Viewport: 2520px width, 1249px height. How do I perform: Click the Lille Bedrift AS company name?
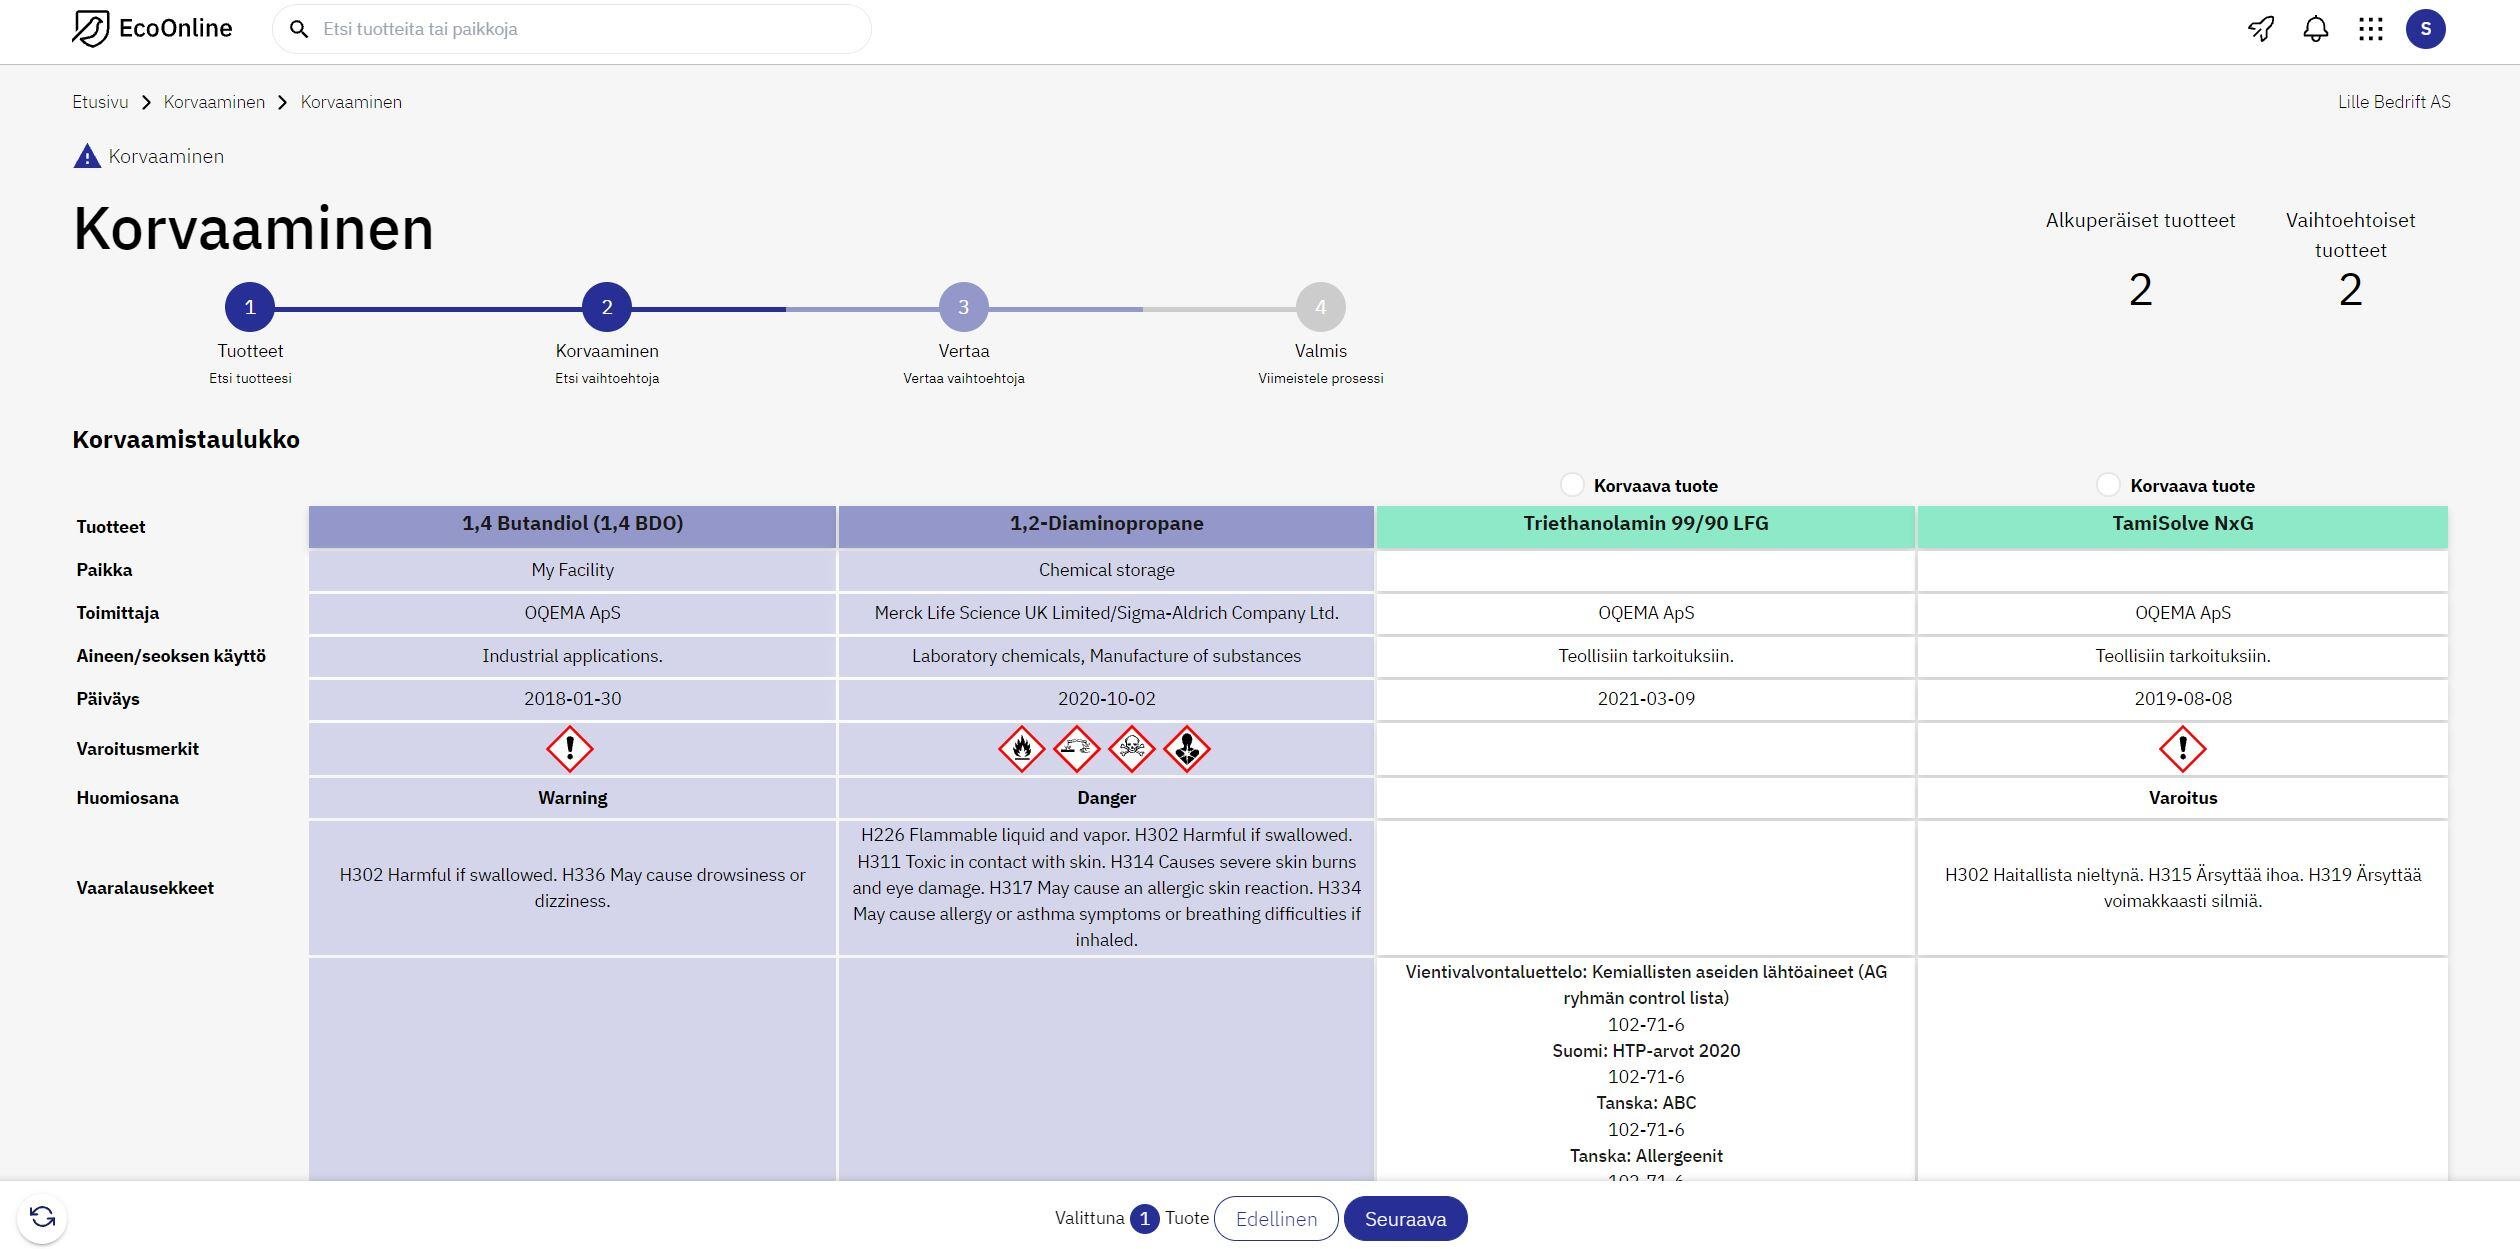2394,102
